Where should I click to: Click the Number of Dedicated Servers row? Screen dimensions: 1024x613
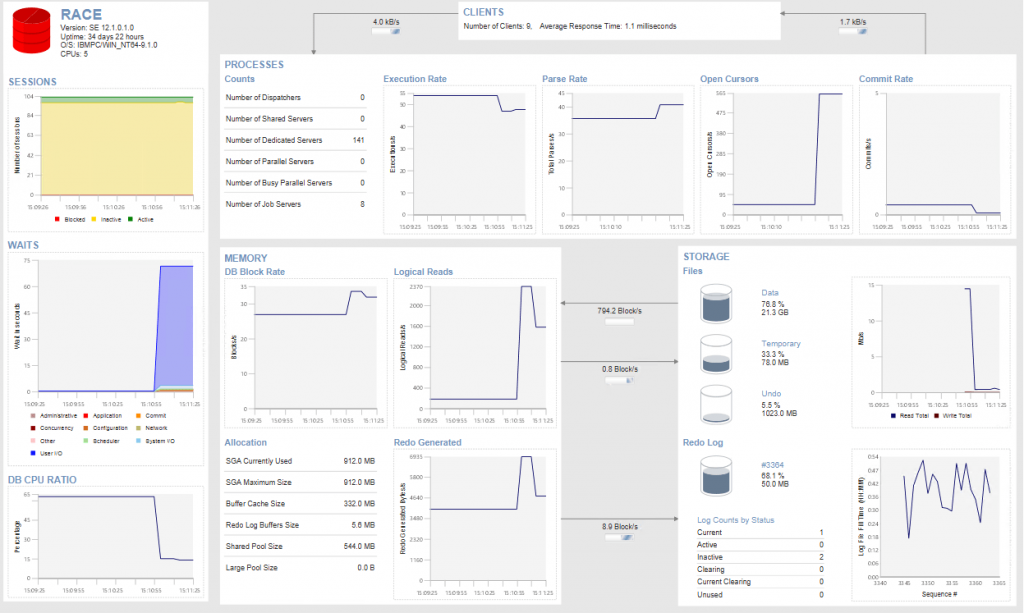(x=295, y=140)
